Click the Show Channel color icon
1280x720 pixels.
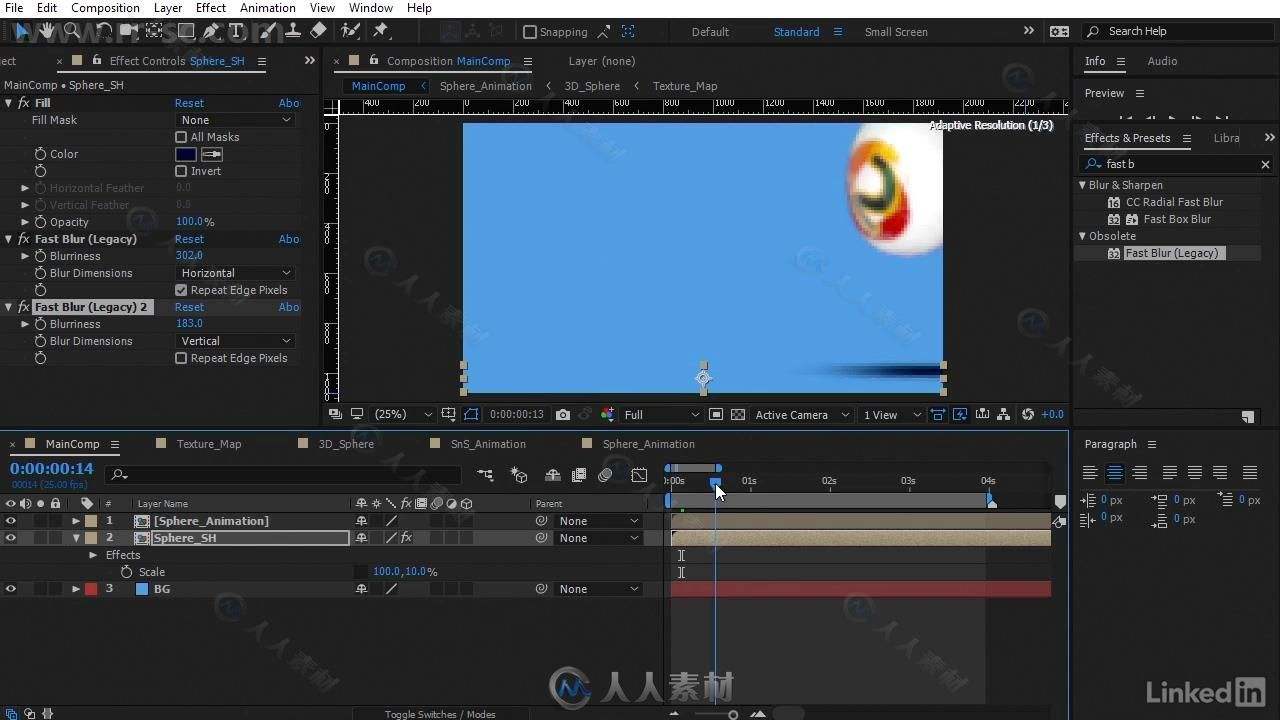(x=607, y=414)
